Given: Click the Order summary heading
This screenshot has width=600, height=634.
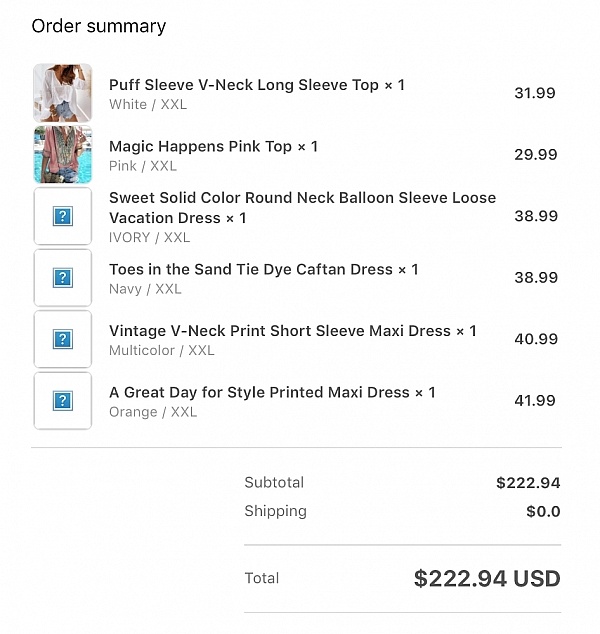Looking at the screenshot, I should [x=99, y=26].
